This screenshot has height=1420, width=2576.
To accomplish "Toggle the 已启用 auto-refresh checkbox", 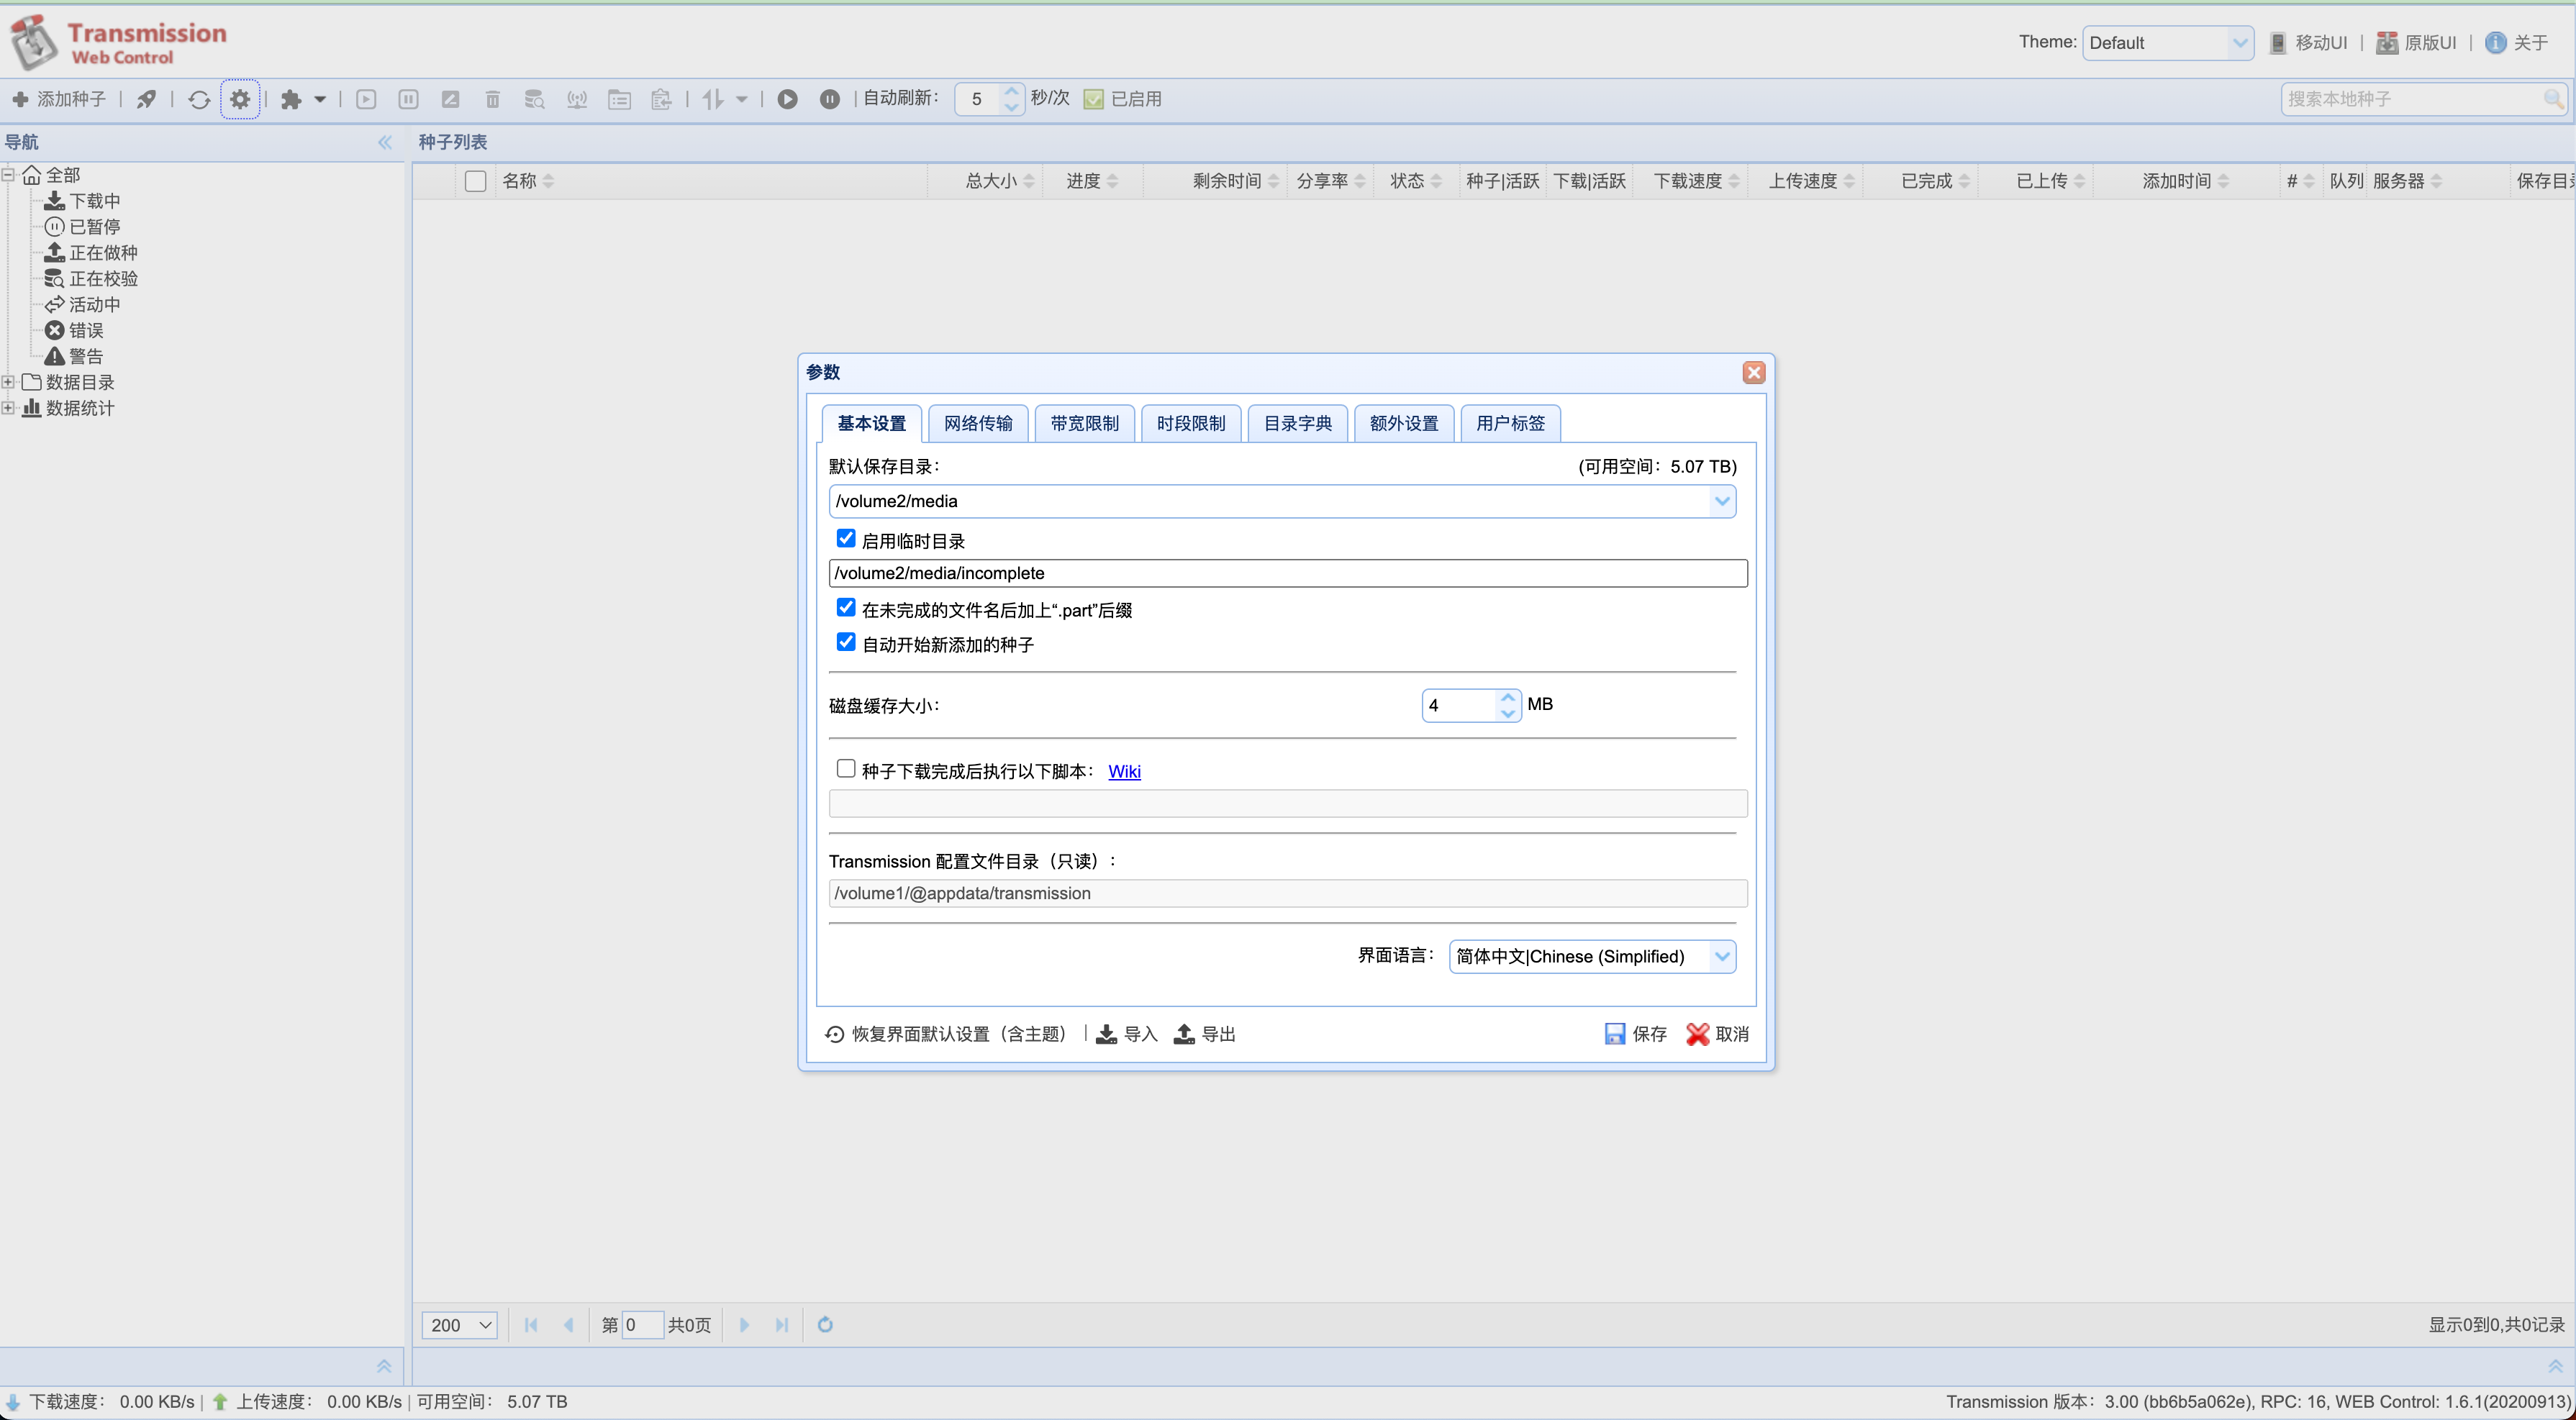I will (x=1094, y=99).
